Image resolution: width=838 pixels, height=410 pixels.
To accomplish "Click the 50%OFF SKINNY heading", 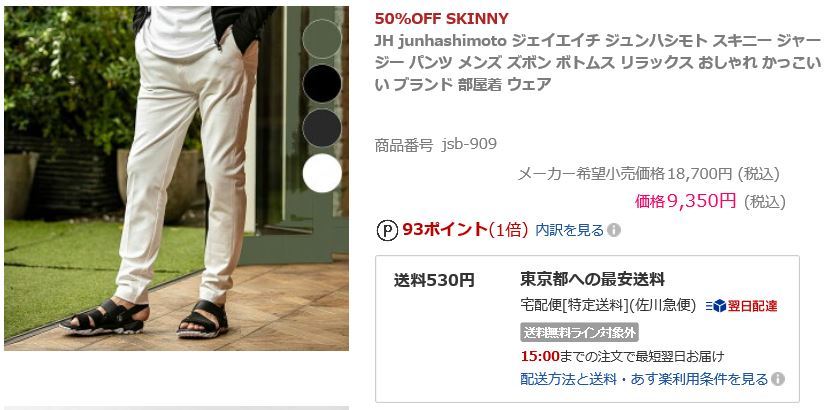I will pos(441,19).
